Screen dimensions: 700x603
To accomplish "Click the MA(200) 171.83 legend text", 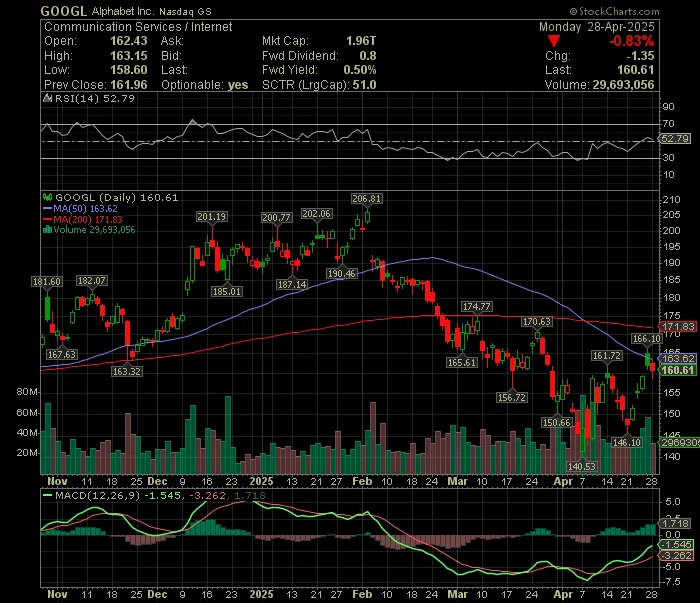I will pyautogui.click(x=88, y=219).
